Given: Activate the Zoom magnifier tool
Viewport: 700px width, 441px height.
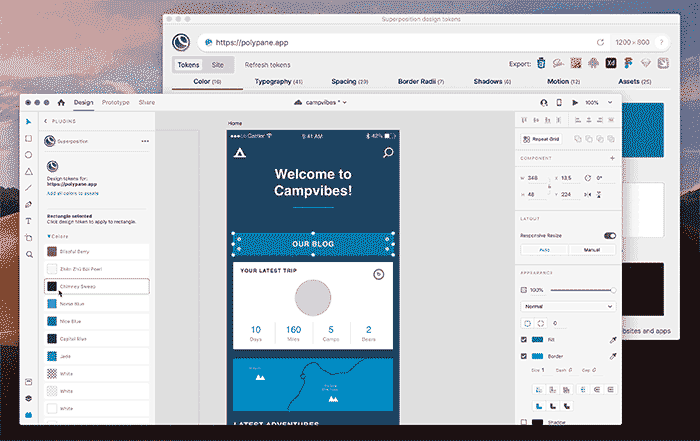Looking at the screenshot, I should tap(29, 255).
